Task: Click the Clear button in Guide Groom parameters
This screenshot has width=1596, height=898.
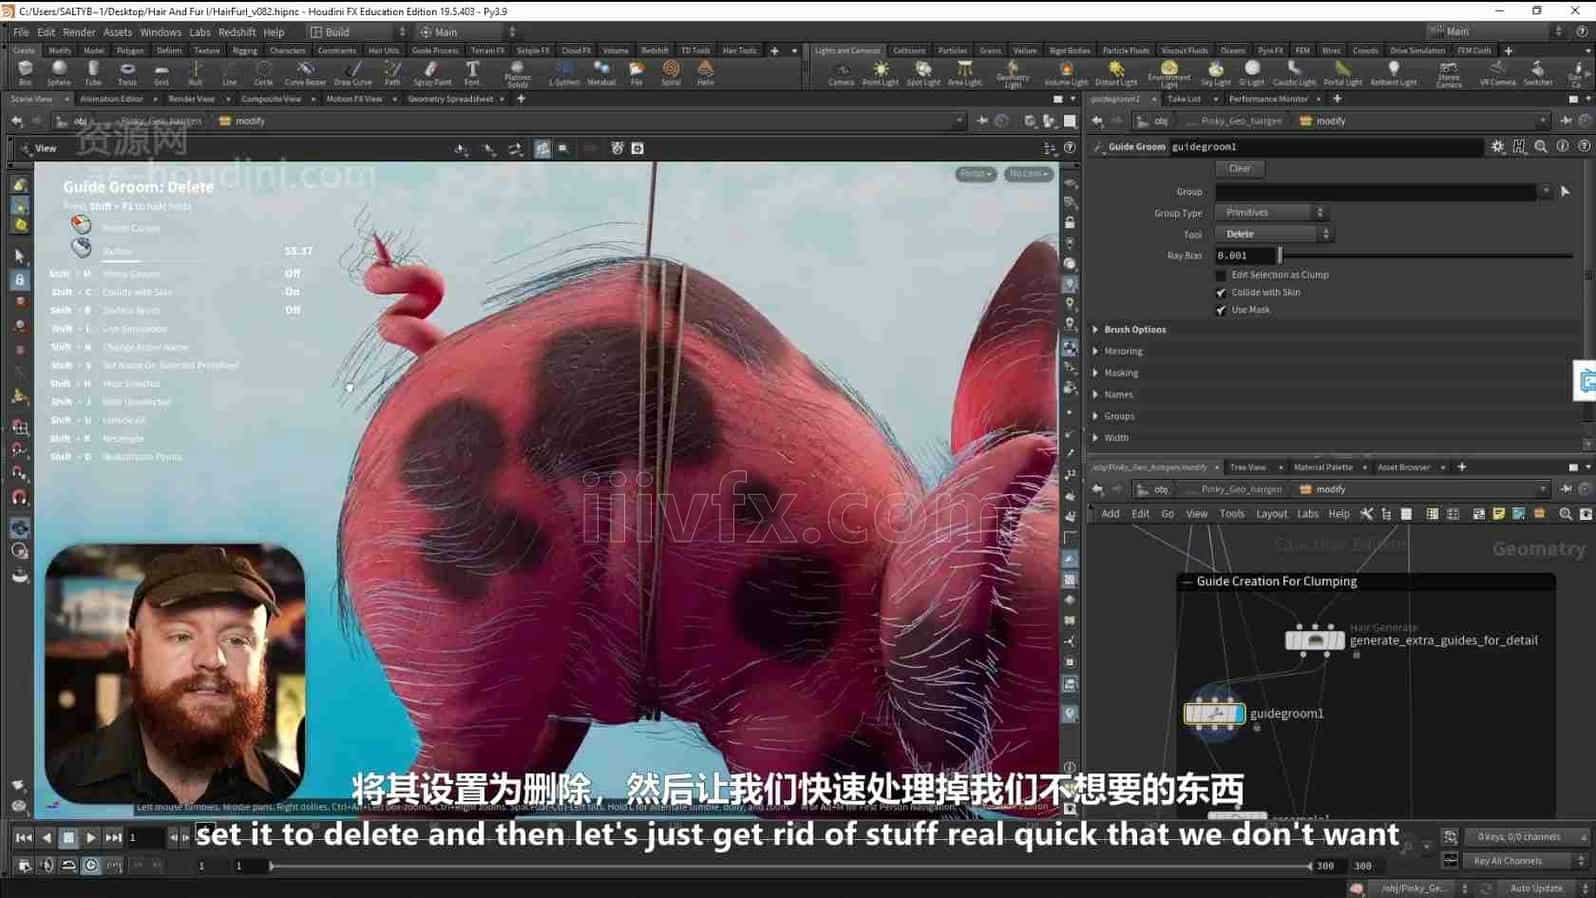Action: click(x=1239, y=169)
